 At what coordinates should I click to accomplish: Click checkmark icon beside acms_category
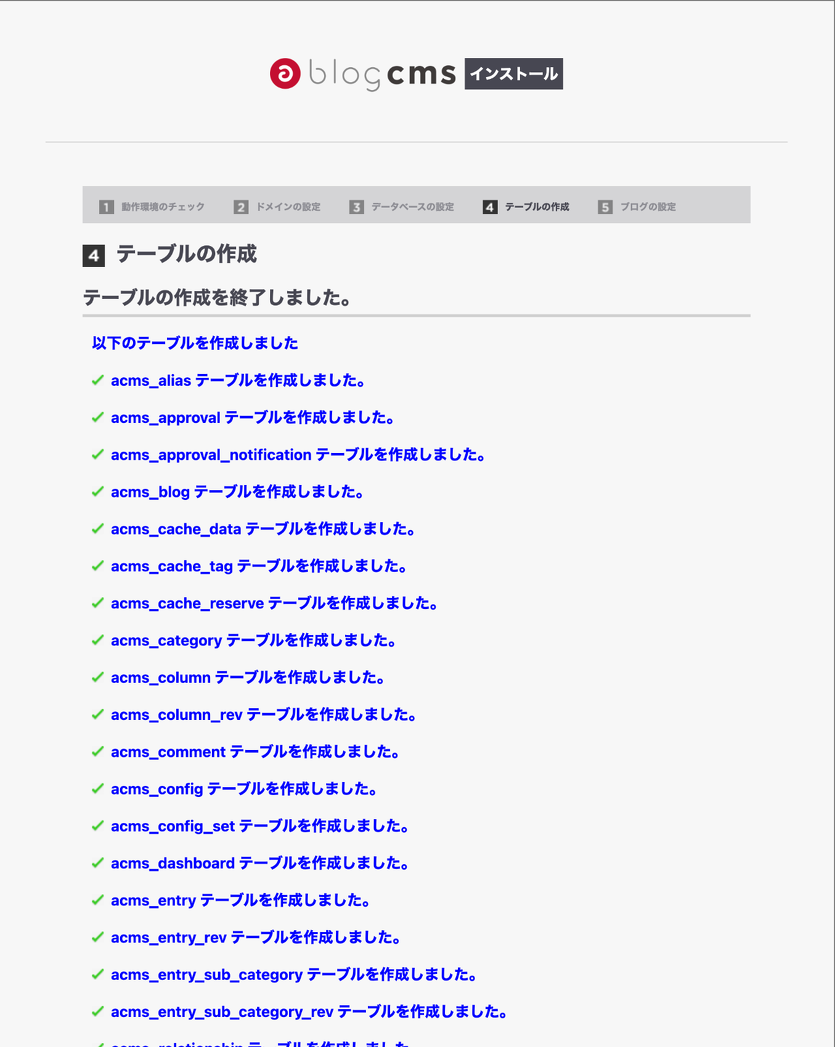coord(98,640)
